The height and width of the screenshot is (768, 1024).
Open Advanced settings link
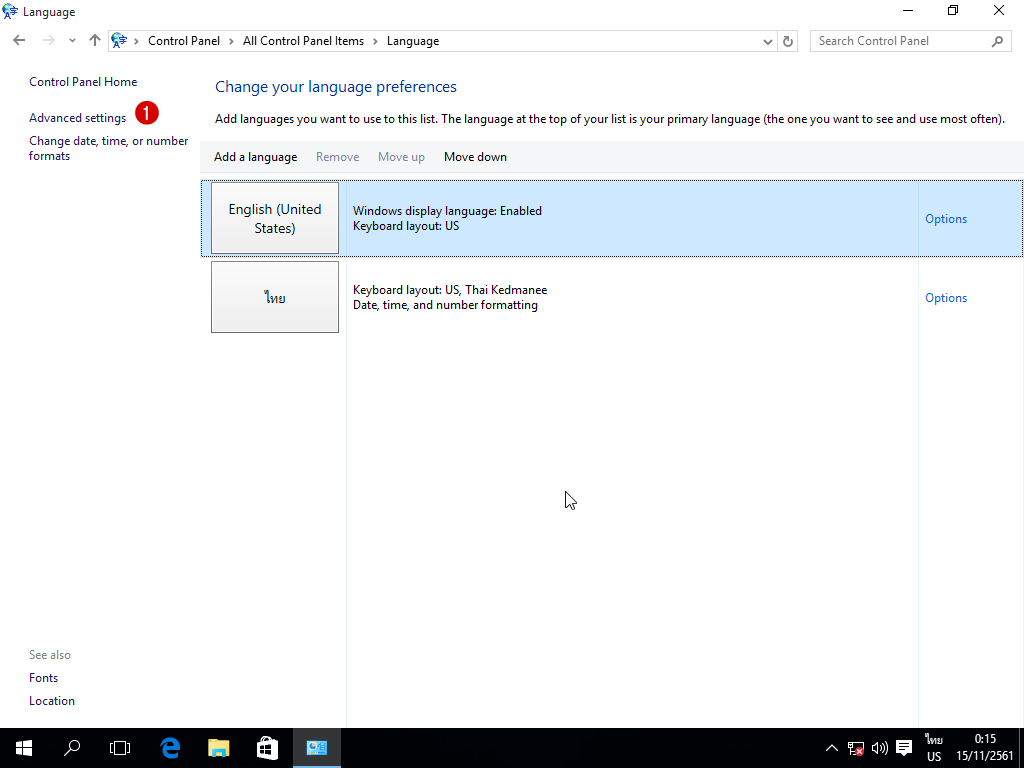coord(77,118)
